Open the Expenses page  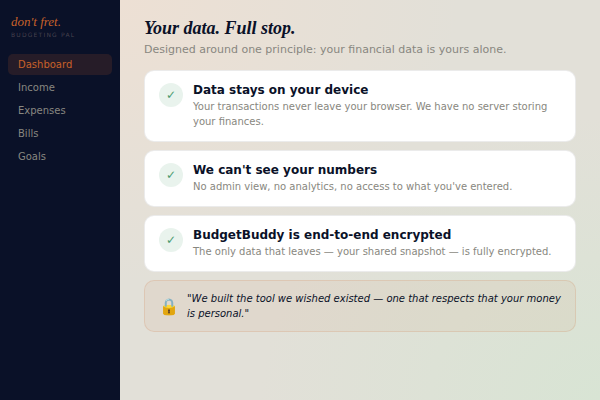[x=41, y=111]
